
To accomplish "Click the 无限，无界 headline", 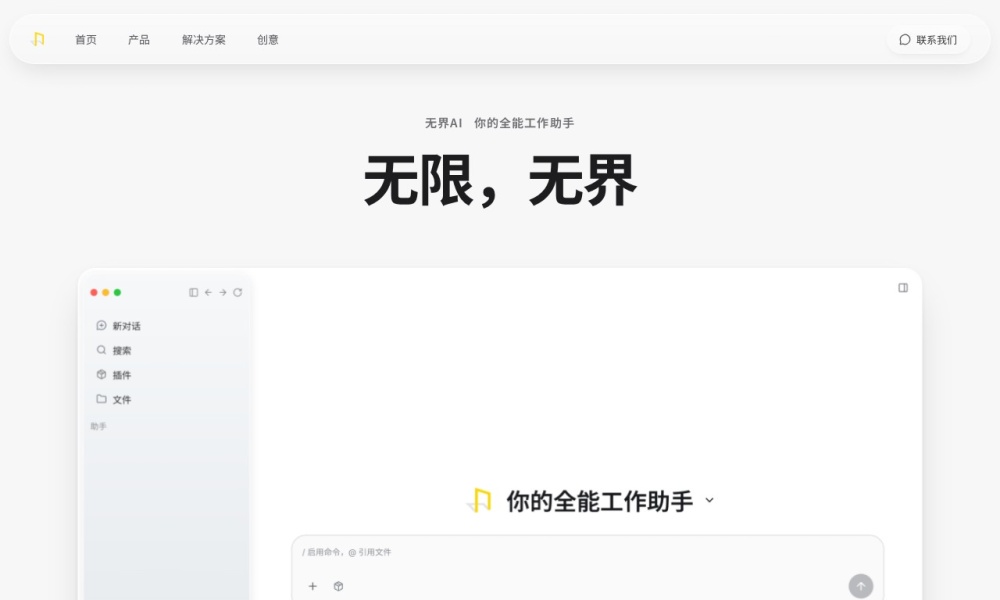I will [x=500, y=180].
